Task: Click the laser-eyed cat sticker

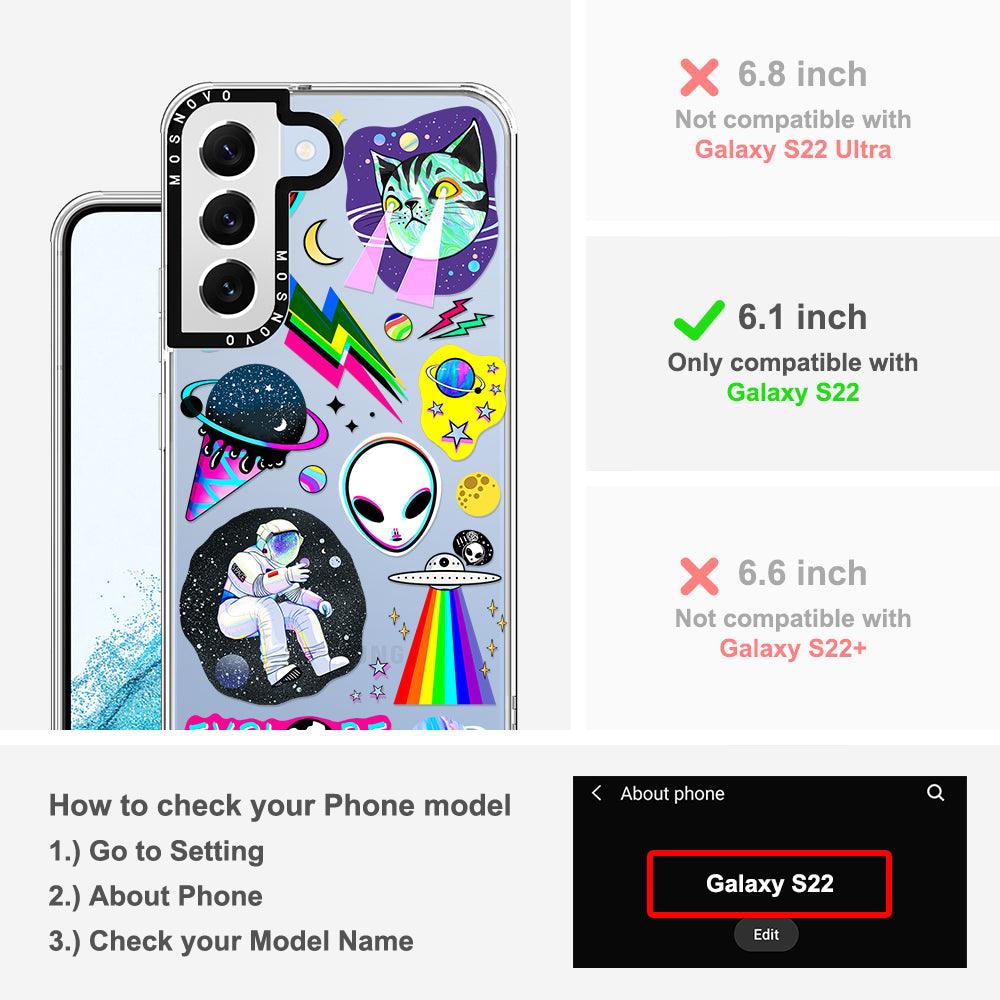Action: (422, 205)
